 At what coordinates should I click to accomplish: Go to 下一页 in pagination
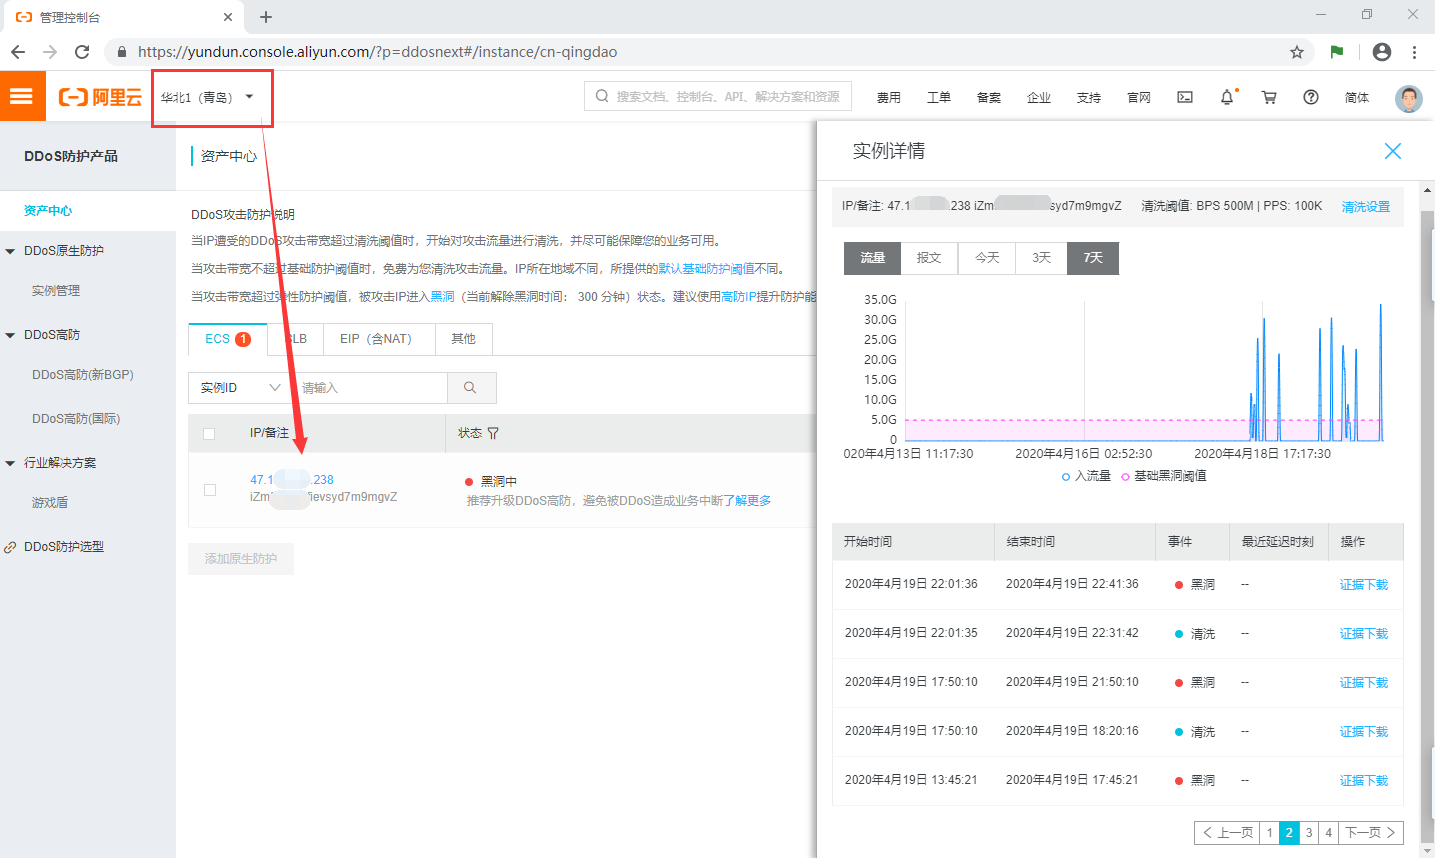tap(1371, 833)
